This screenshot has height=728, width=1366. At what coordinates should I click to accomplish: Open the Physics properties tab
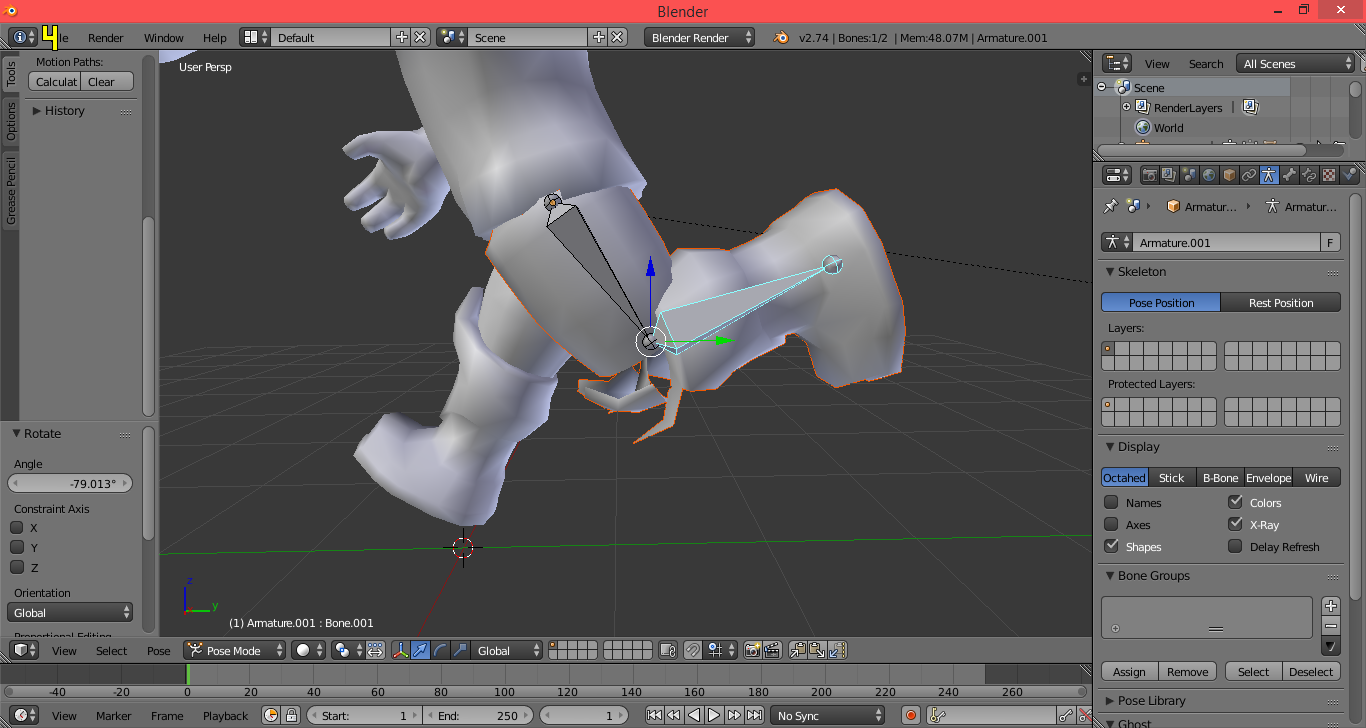tap(1349, 175)
